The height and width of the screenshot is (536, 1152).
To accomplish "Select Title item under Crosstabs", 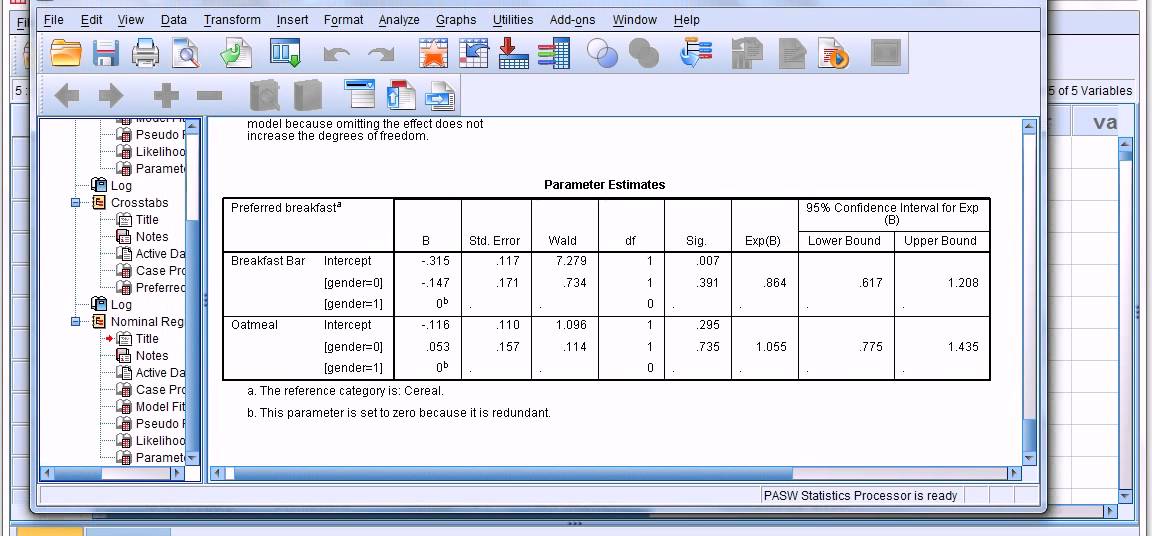I will pos(147,220).
